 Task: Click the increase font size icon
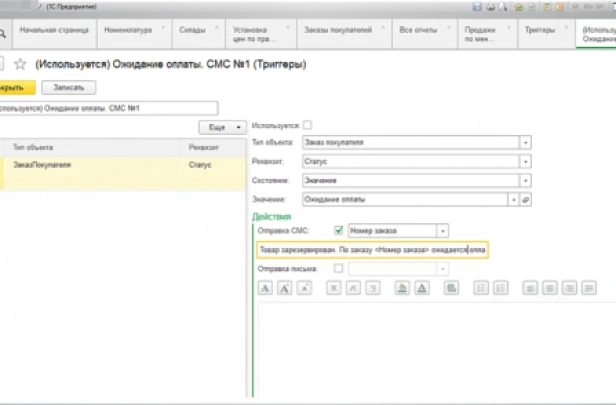pyautogui.click(x=285, y=288)
